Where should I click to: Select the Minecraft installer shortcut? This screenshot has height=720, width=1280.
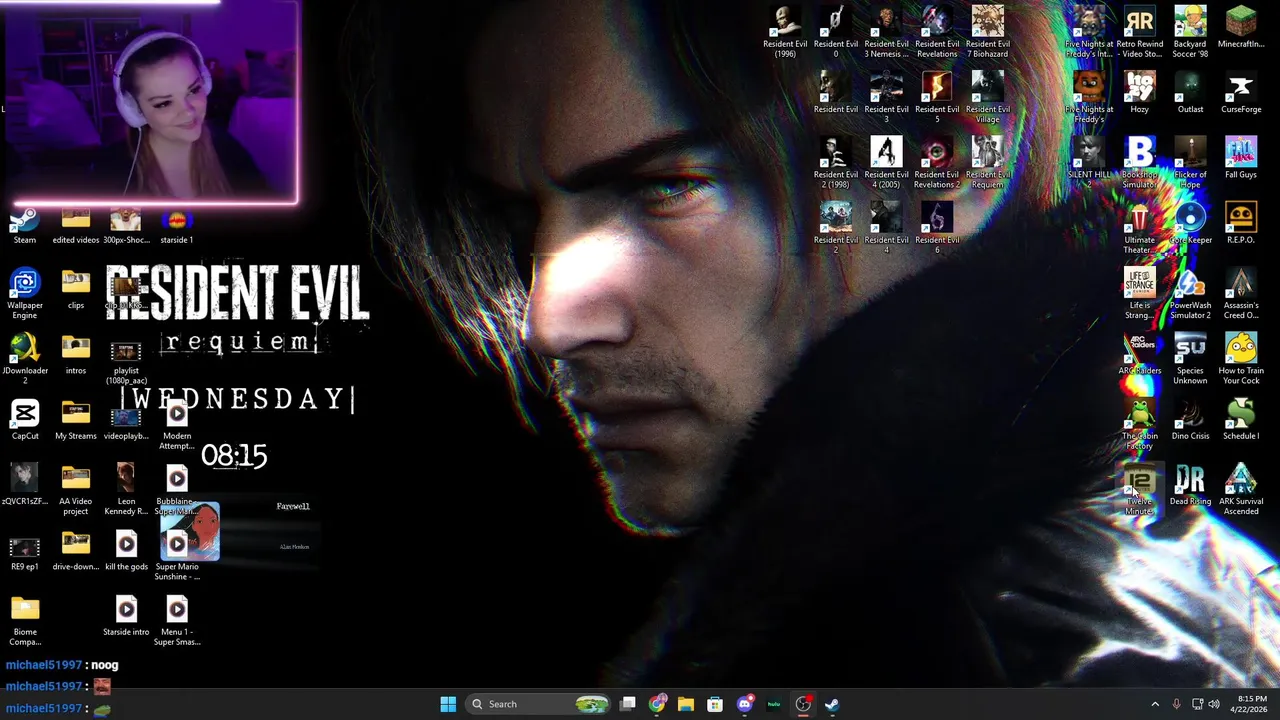[x=1241, y=27]
